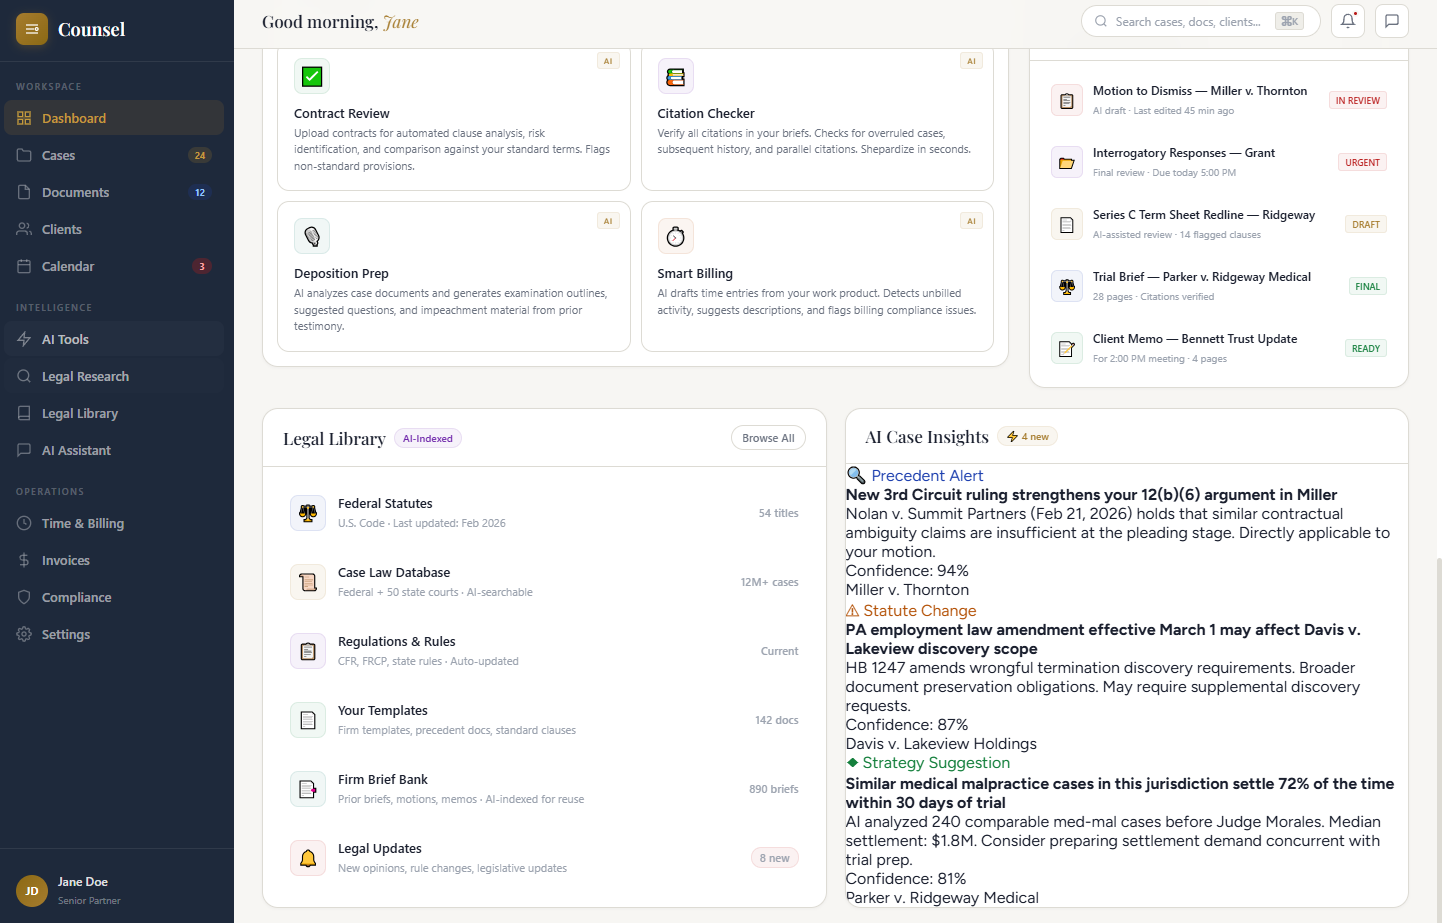Open the Statute Change insight link
The height and width of the screenshot is (923, 1442).
[x=920, y=611]
